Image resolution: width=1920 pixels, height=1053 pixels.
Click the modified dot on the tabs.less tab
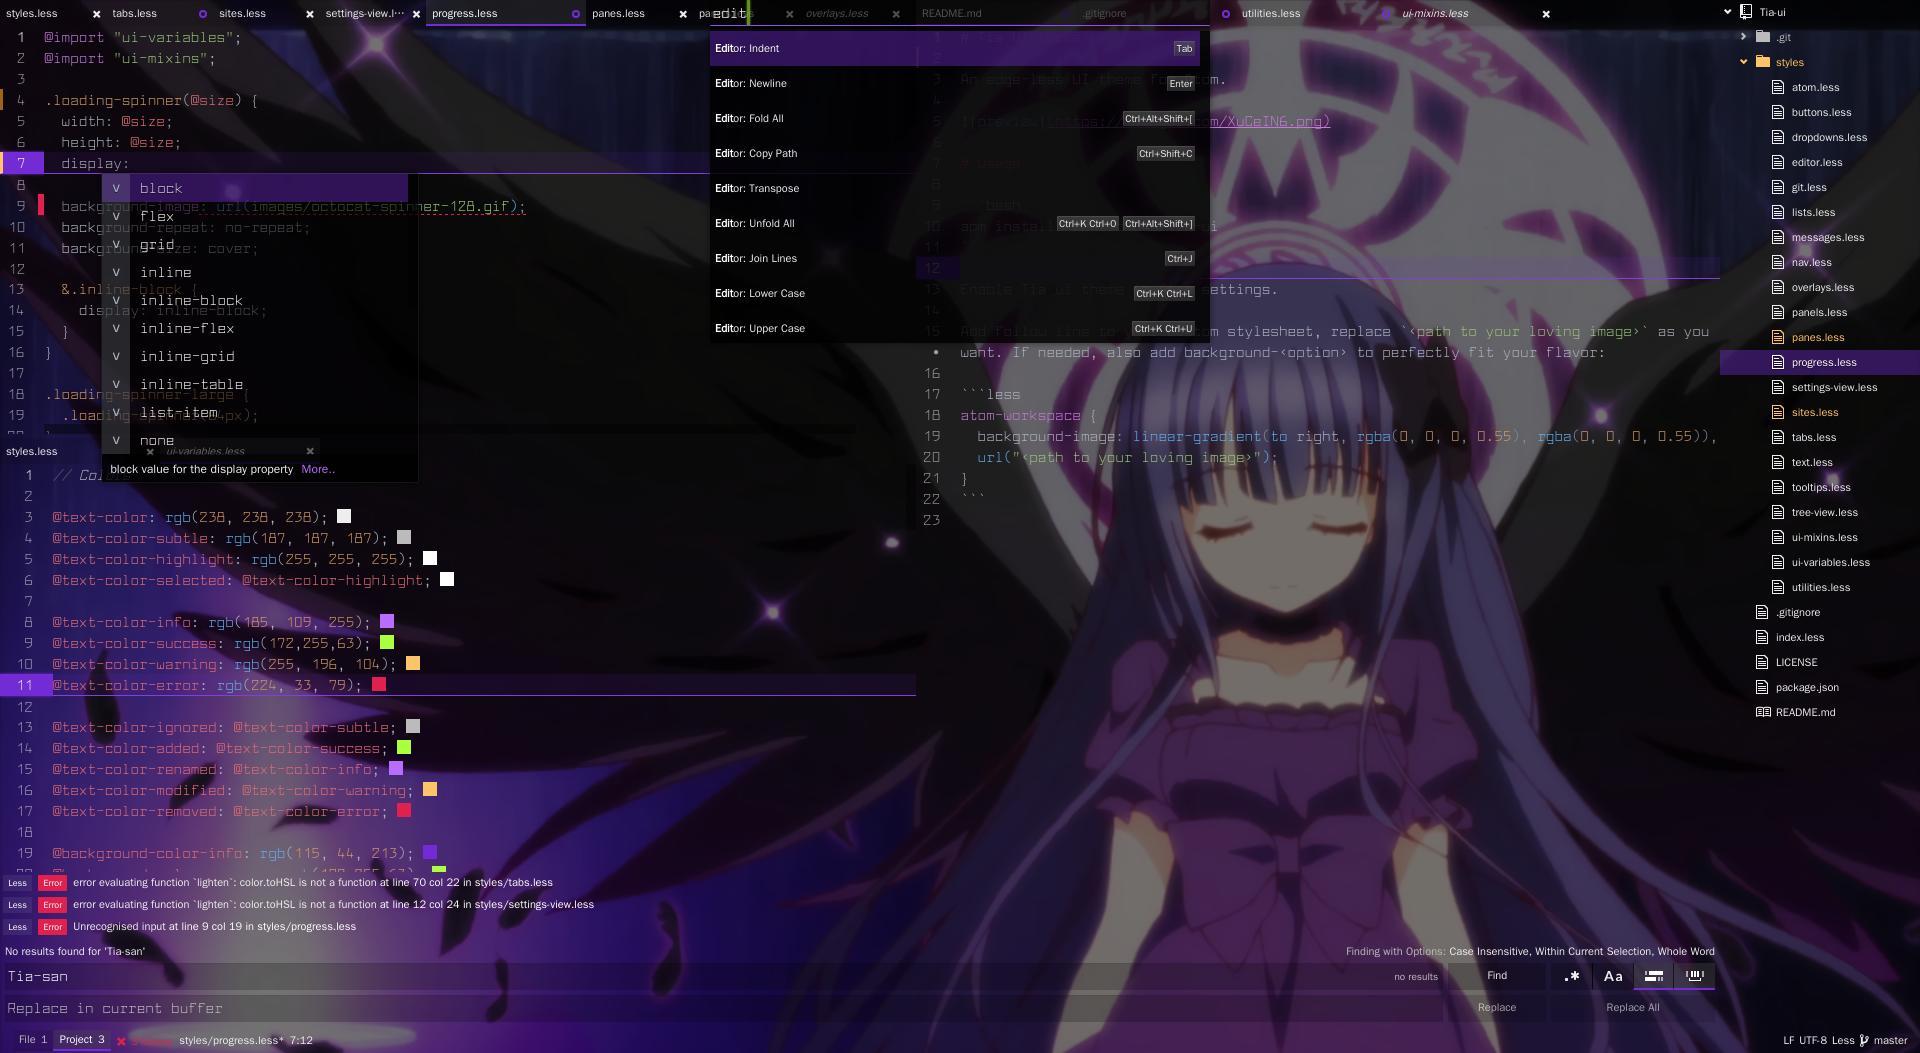click(x=203, y=14)
